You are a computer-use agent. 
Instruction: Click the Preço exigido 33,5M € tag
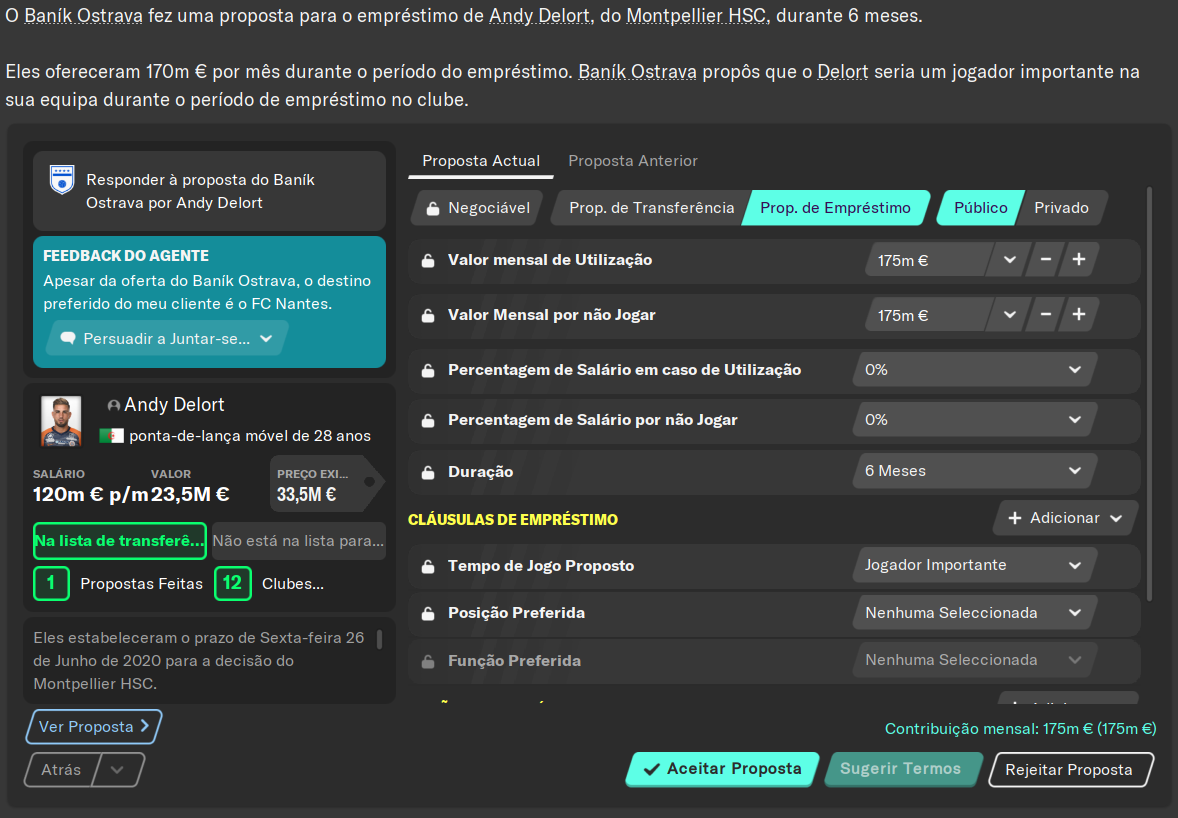coord(326,485)
